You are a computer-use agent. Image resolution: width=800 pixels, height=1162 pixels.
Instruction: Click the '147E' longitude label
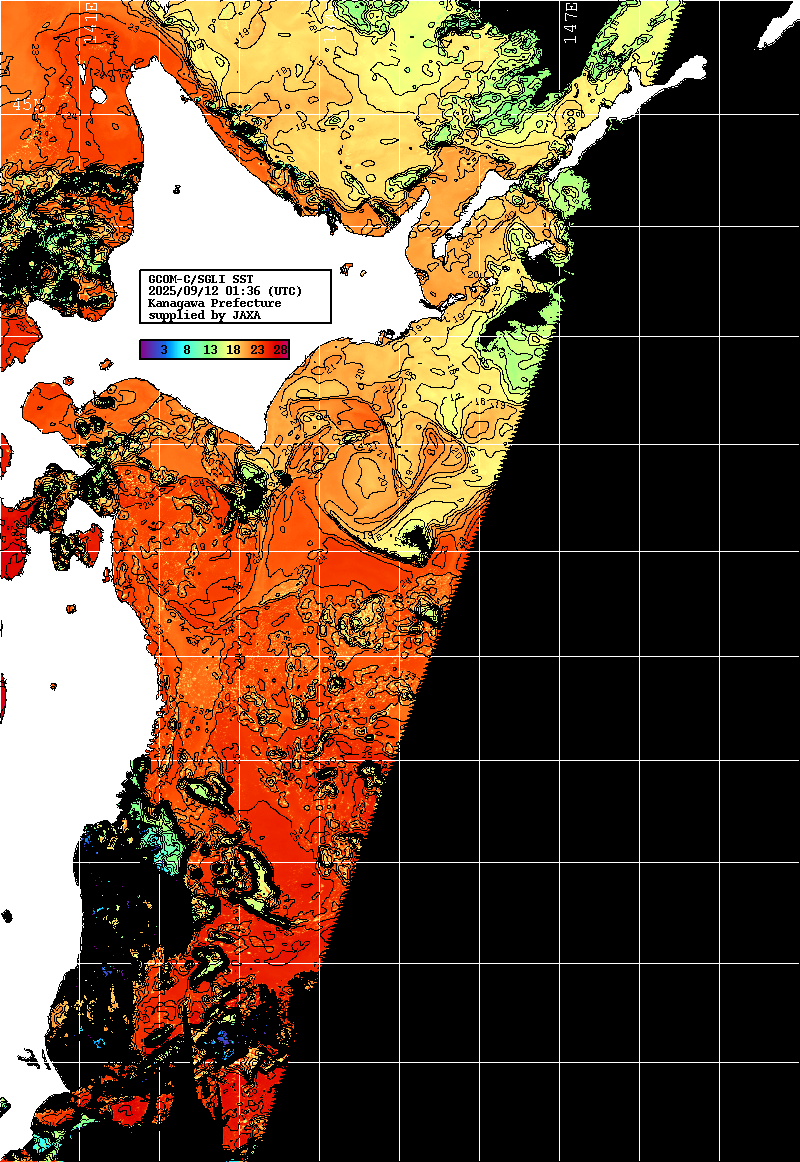571,23
